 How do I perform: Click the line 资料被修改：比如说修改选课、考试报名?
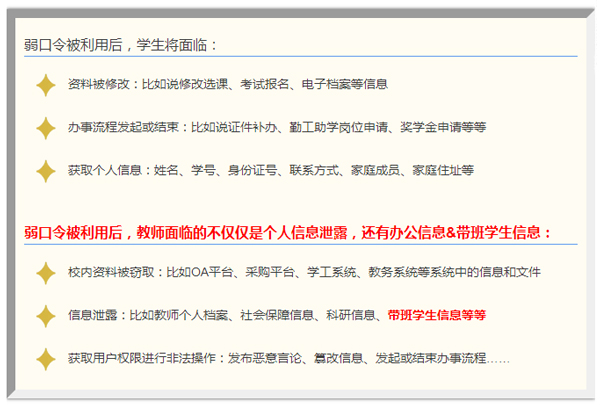[228, 84]
